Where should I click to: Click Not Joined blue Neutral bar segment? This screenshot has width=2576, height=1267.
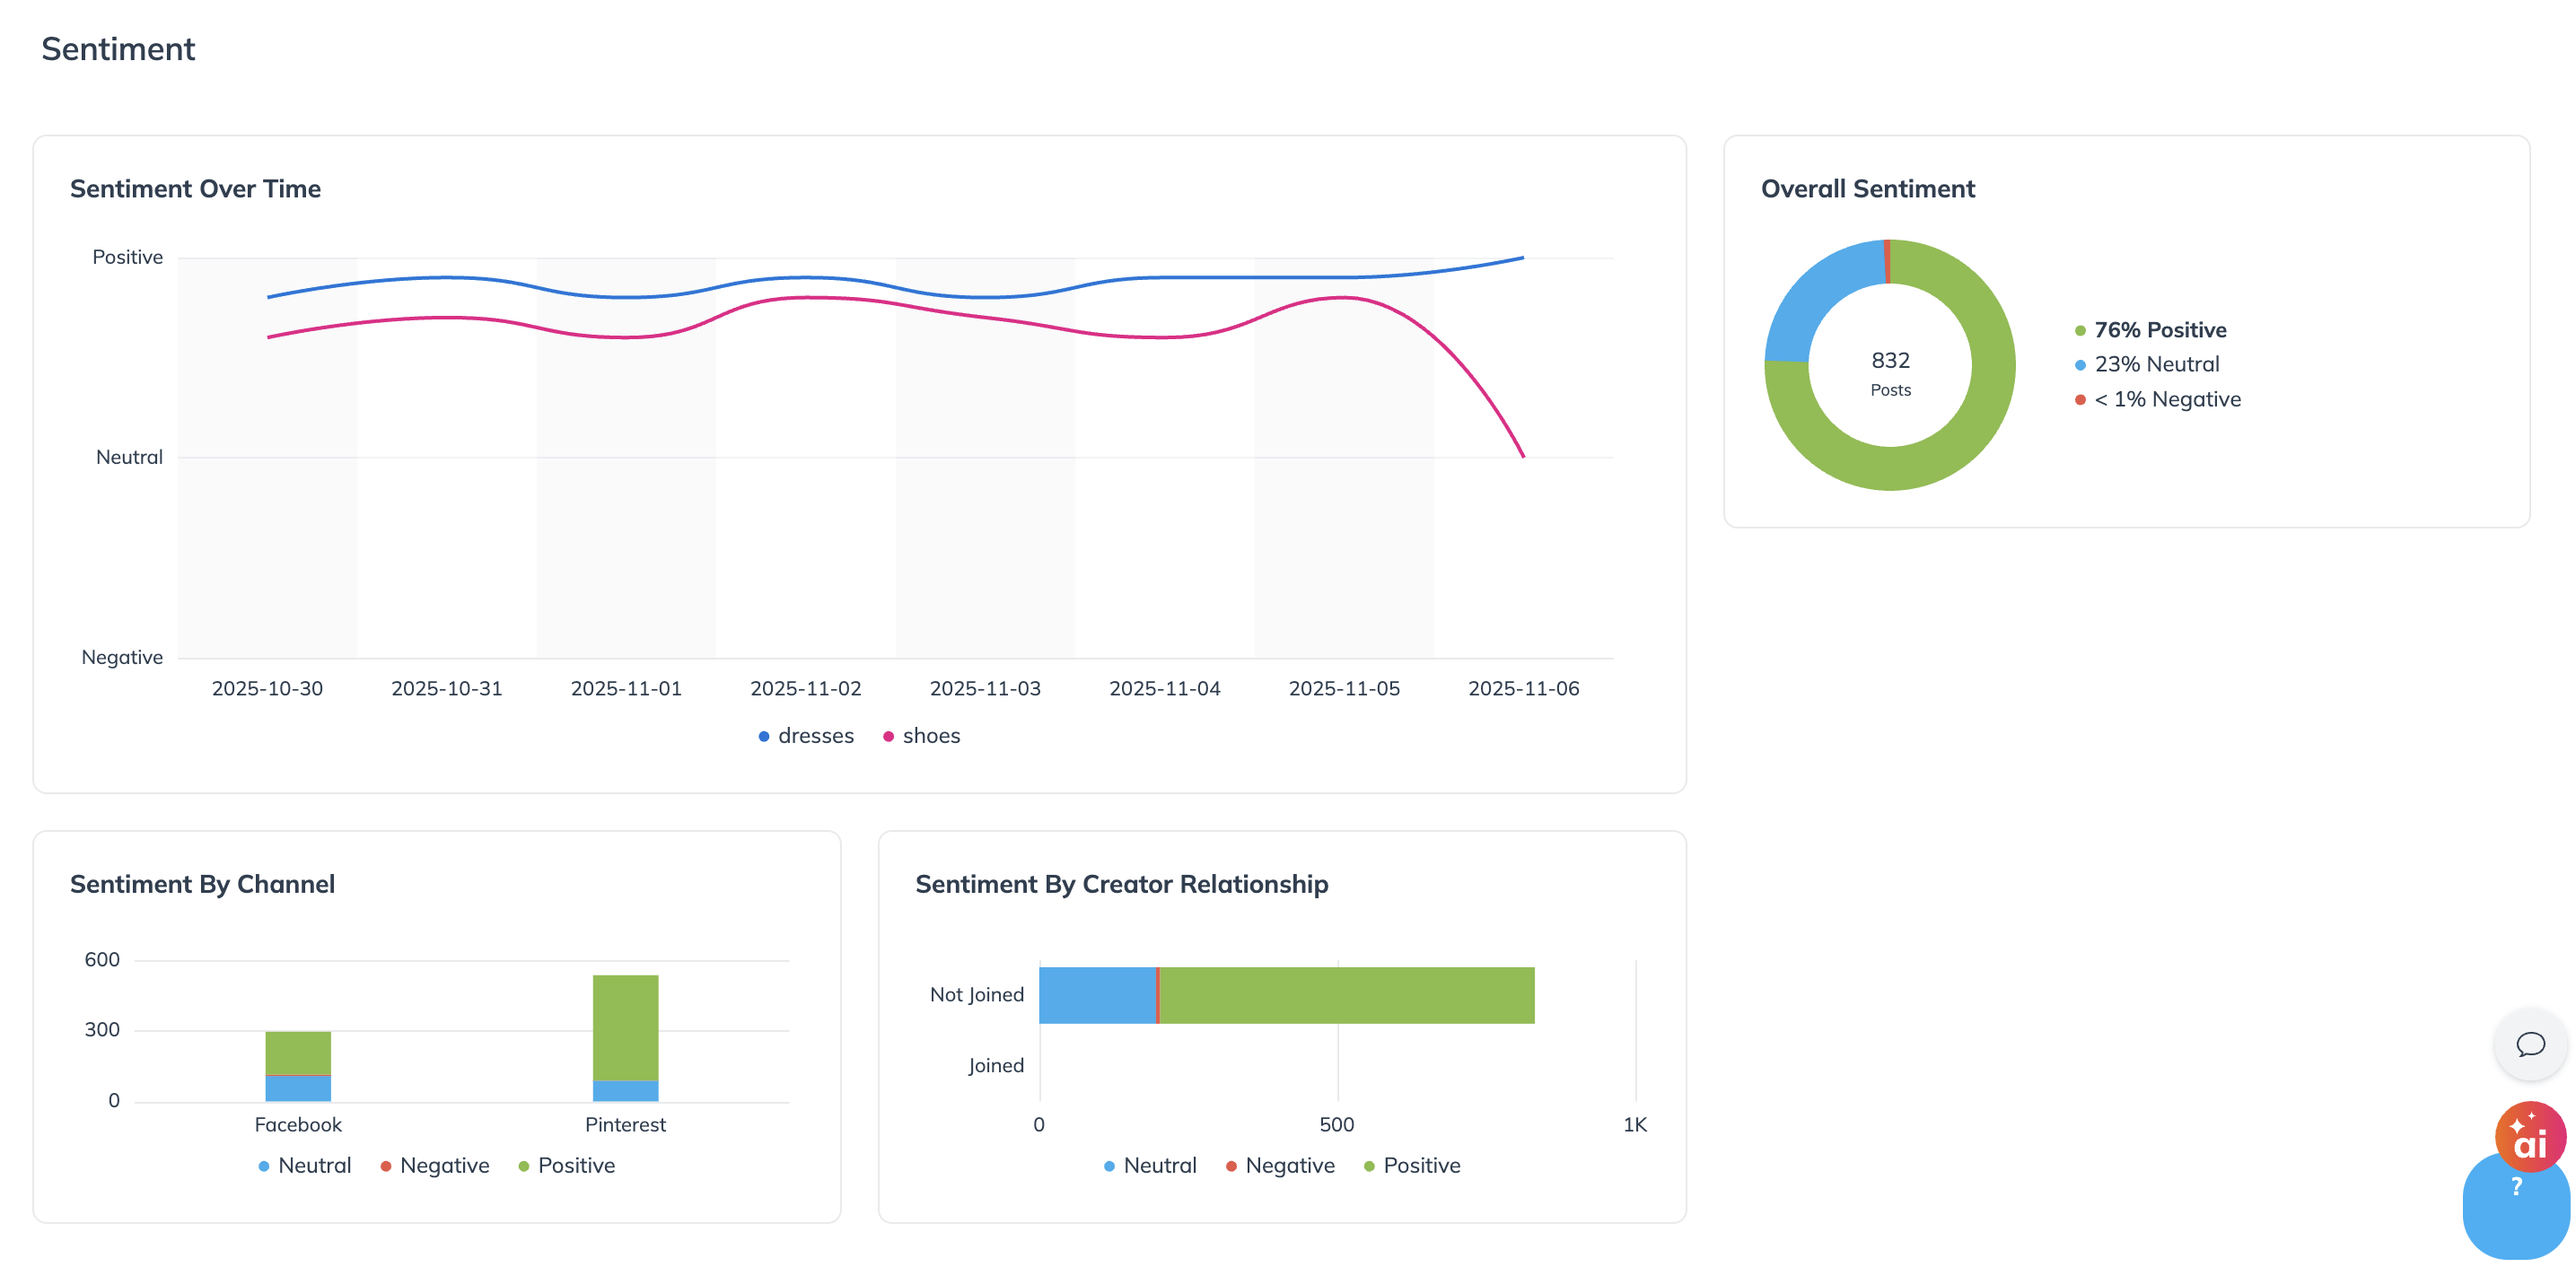[x=1096, y=995]
